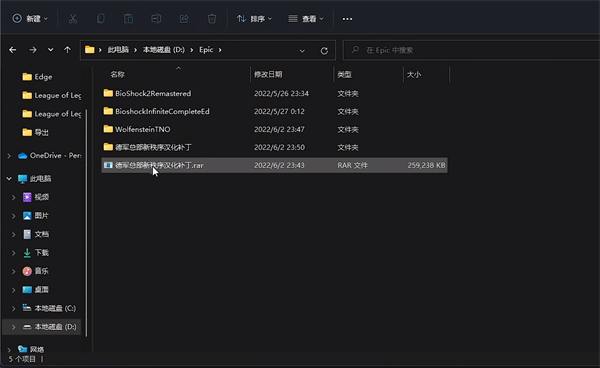Open 音乐 library in sidebar
The image size is (600, 368).
(x=36, y=271)
